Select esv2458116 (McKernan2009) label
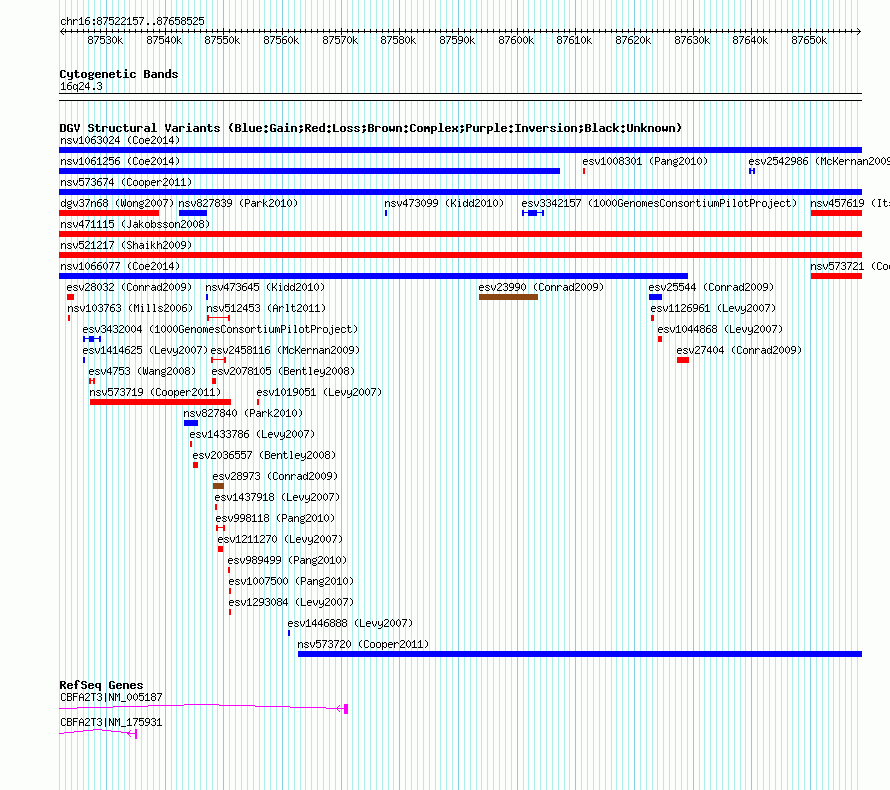890x790 pixels. [x=285, y=350]
